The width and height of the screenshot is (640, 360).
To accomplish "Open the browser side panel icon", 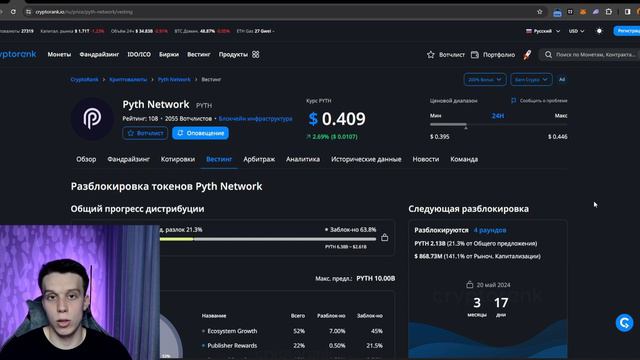I will coord(627,12).
